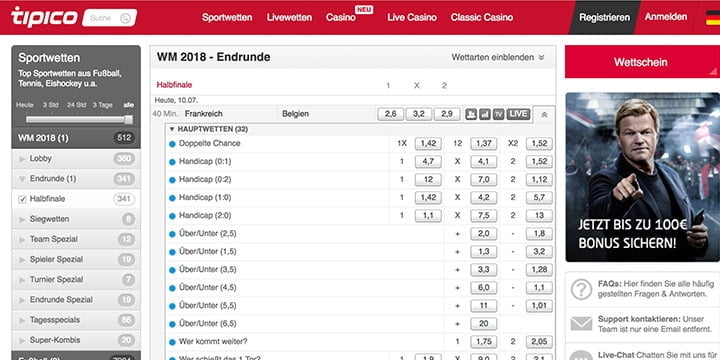Screen dimensions: 720x360
Task: Open the German flag language selector
Action: click(713, 17)
